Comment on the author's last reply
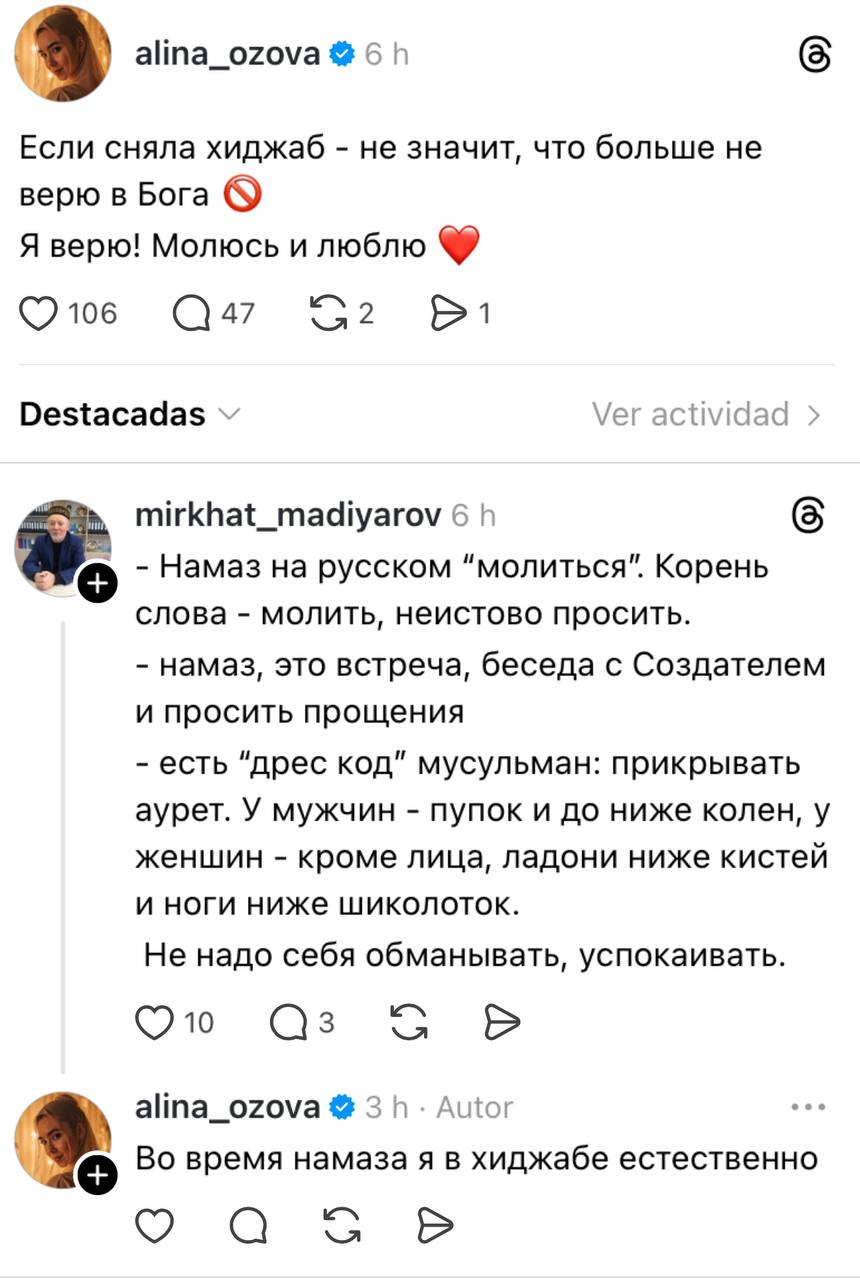The height and width of the screenshot is (1280, 860). coord(245,1225)
